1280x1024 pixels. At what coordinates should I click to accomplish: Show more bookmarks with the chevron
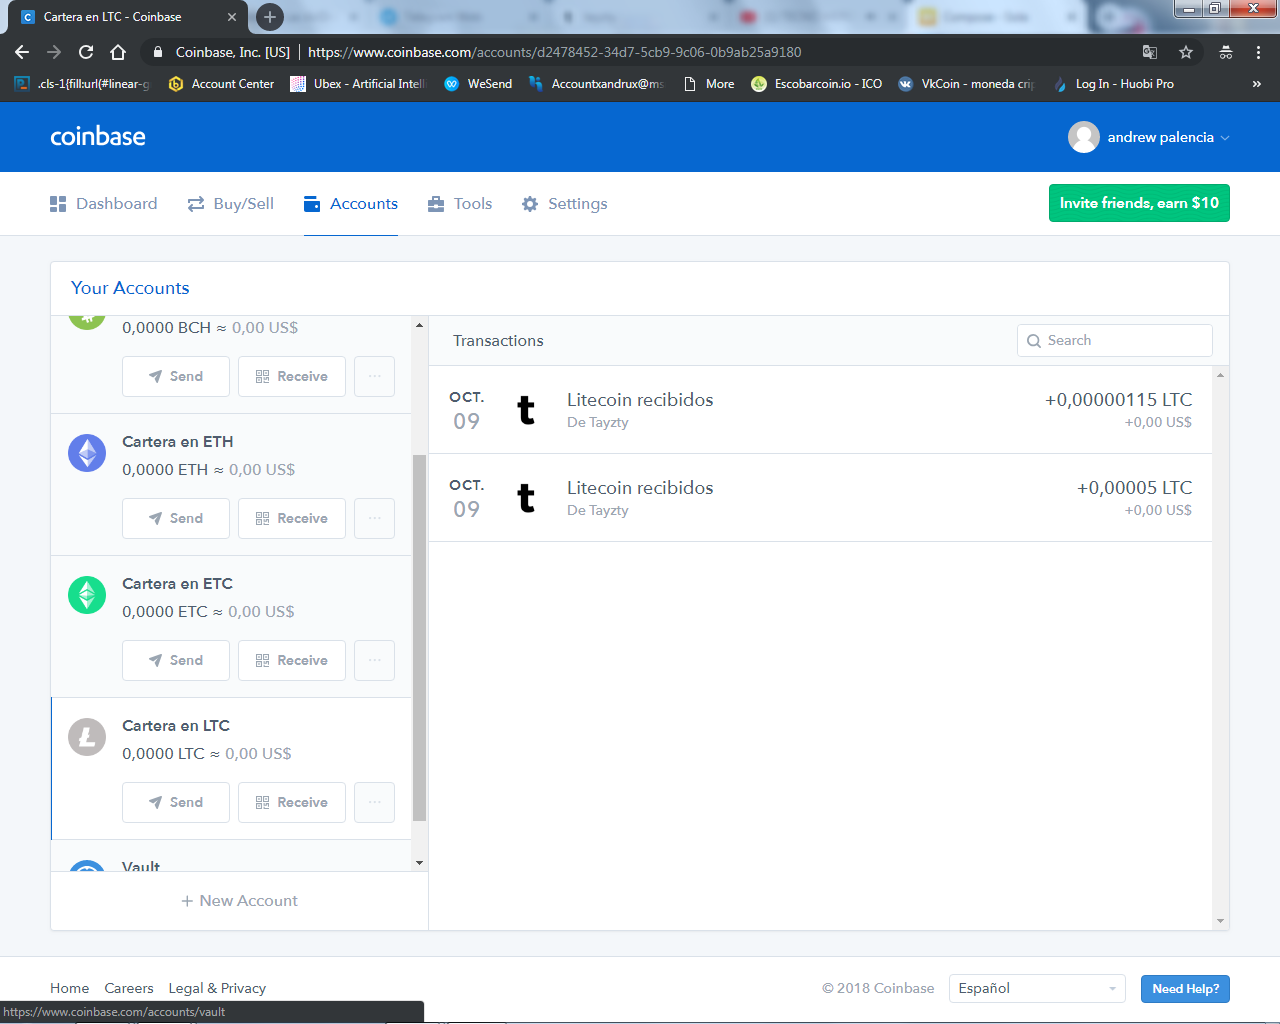(x=1256, y=84)
